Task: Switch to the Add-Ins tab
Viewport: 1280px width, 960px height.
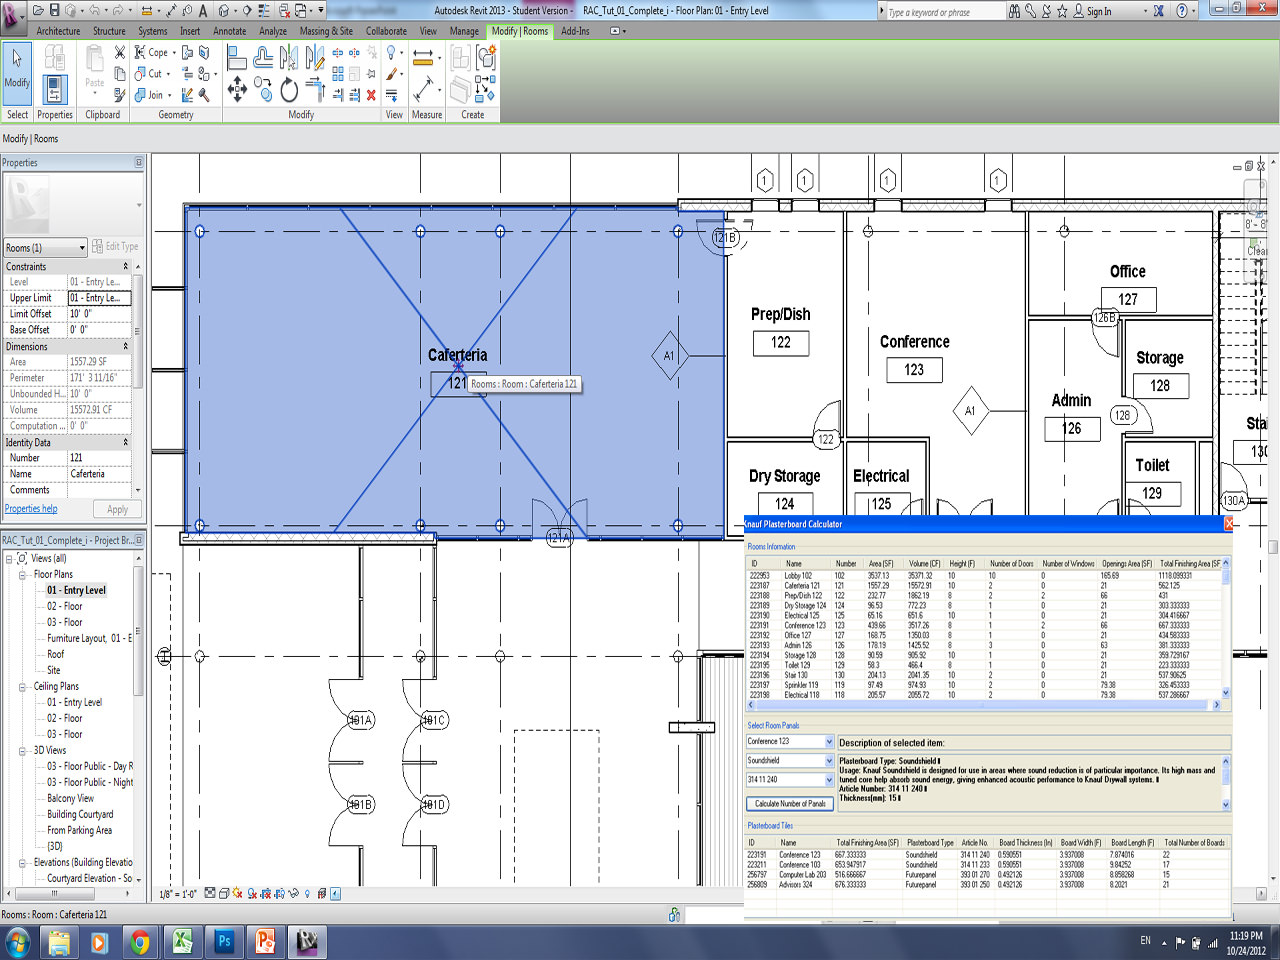Action: [x=575, y=31]
